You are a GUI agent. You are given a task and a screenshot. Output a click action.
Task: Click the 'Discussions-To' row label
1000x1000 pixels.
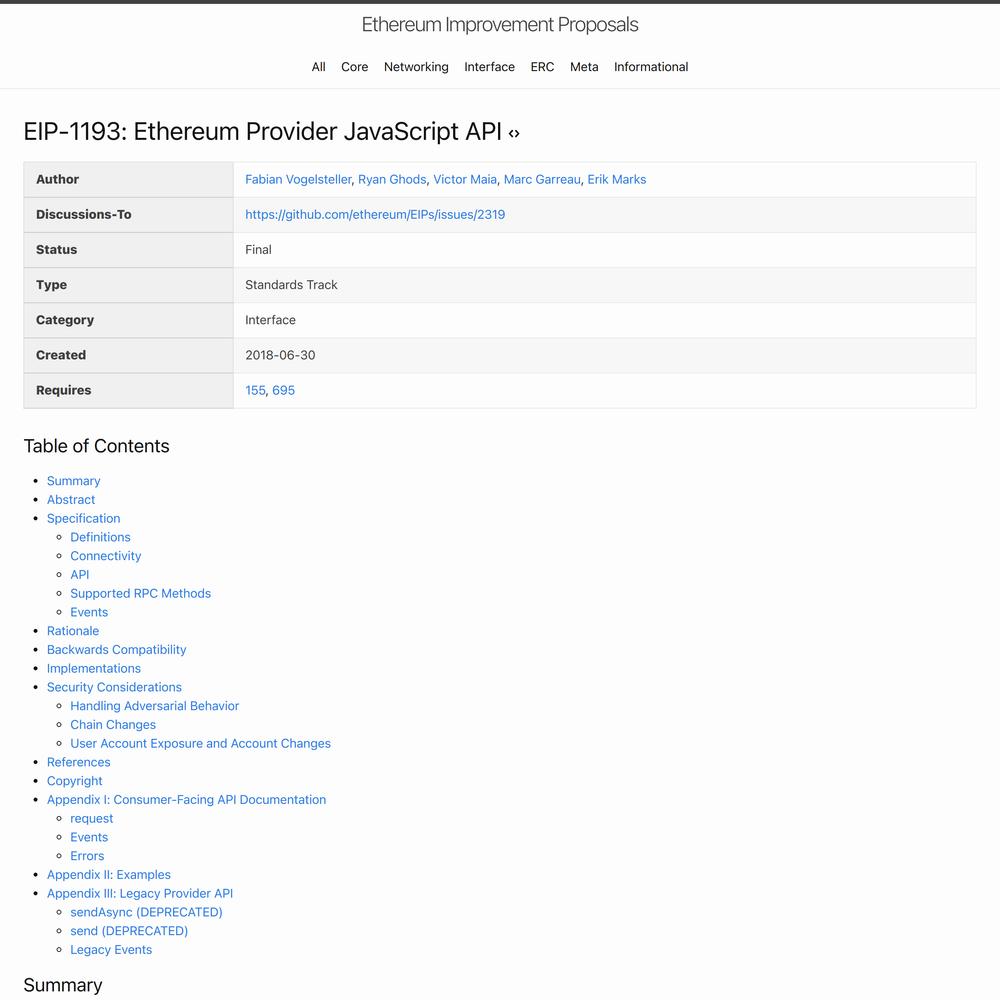(84, 214)
